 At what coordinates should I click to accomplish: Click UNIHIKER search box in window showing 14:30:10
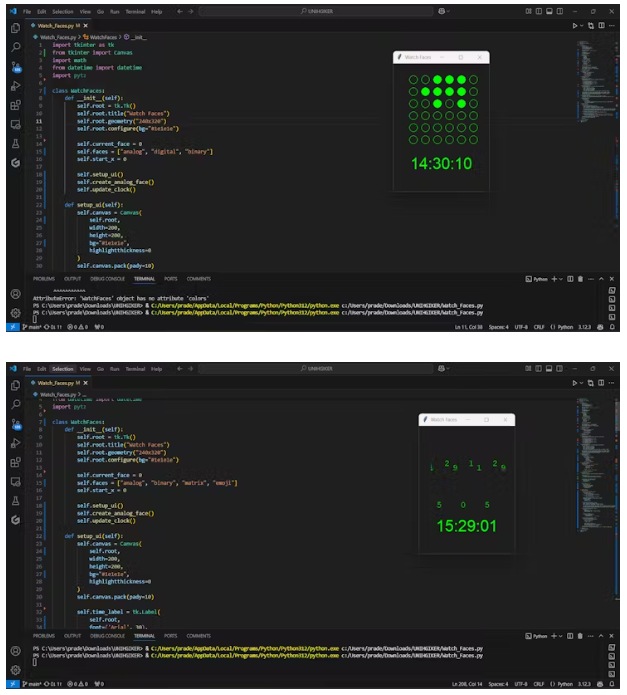pyautogui.click(x=318, y=10)
